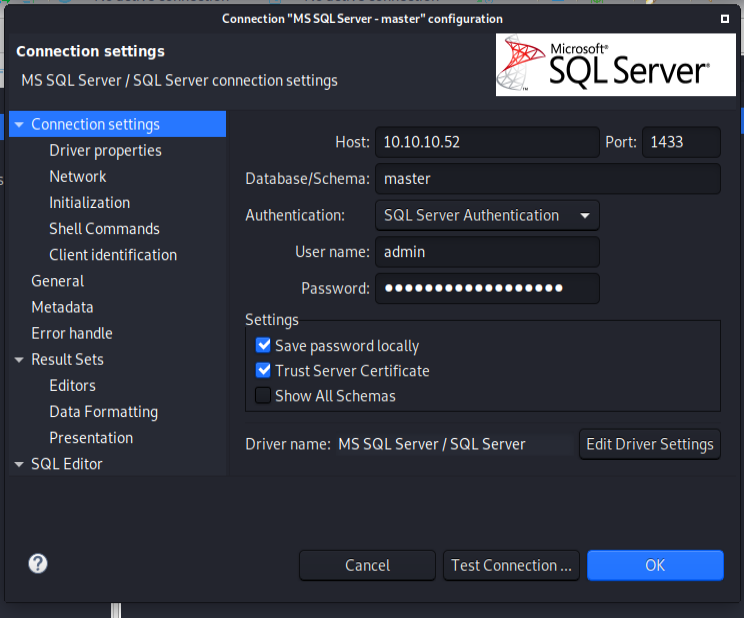Click the window maximize icon in title bar
Viewport: 744px width, 618px height.
724,18
